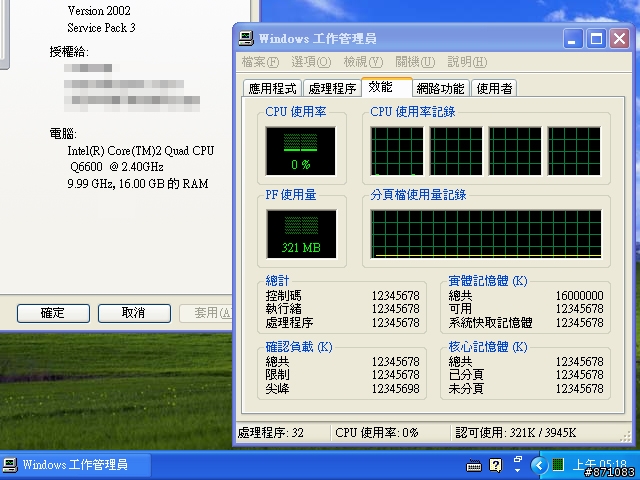Switch to the 應用程式 tab
The height and width of the screenshot is (480, 640).
click(x=272, y=88)
